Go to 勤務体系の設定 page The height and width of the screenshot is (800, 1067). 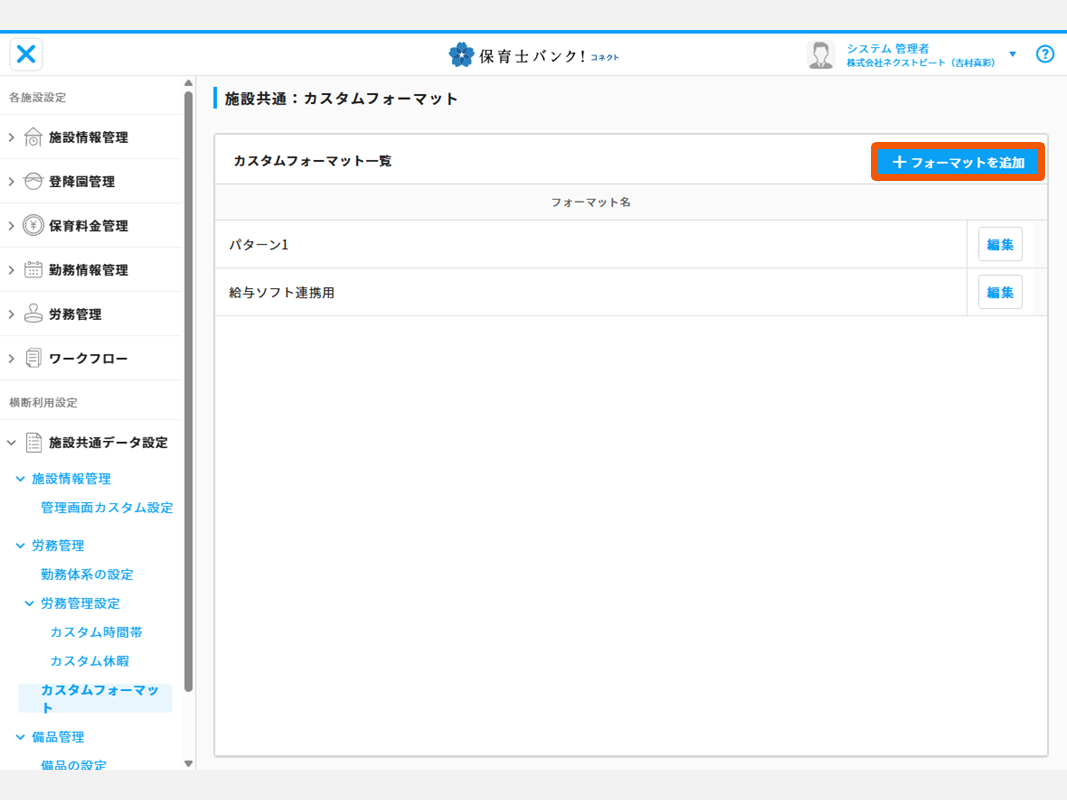coord(87,574)
